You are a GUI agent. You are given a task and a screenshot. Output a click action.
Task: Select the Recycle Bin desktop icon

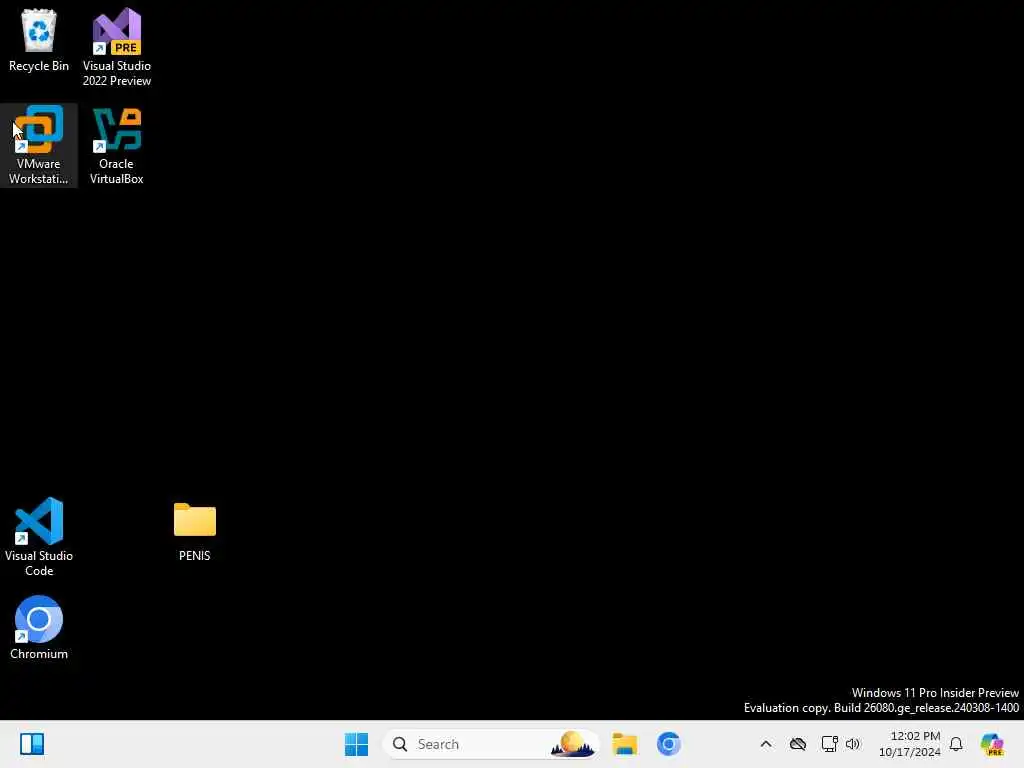(x=39, y=40)
